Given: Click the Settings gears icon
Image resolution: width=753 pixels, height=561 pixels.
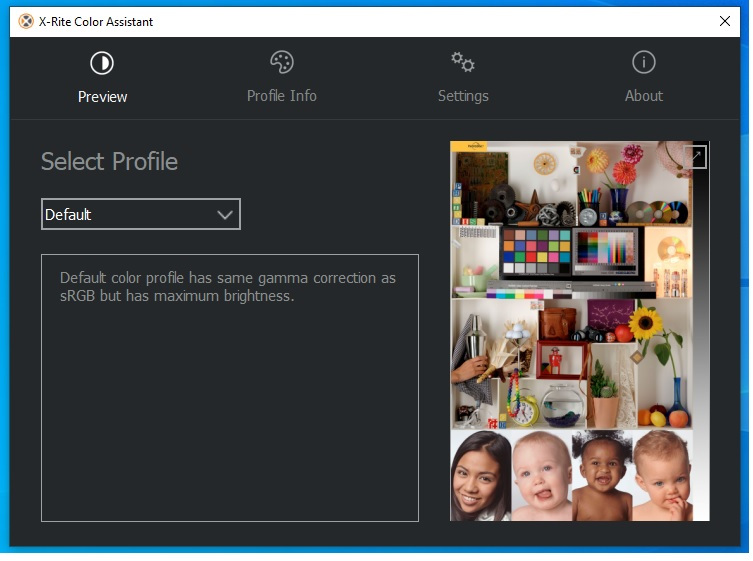Looking at the screenshot, I should pos(463,63).
